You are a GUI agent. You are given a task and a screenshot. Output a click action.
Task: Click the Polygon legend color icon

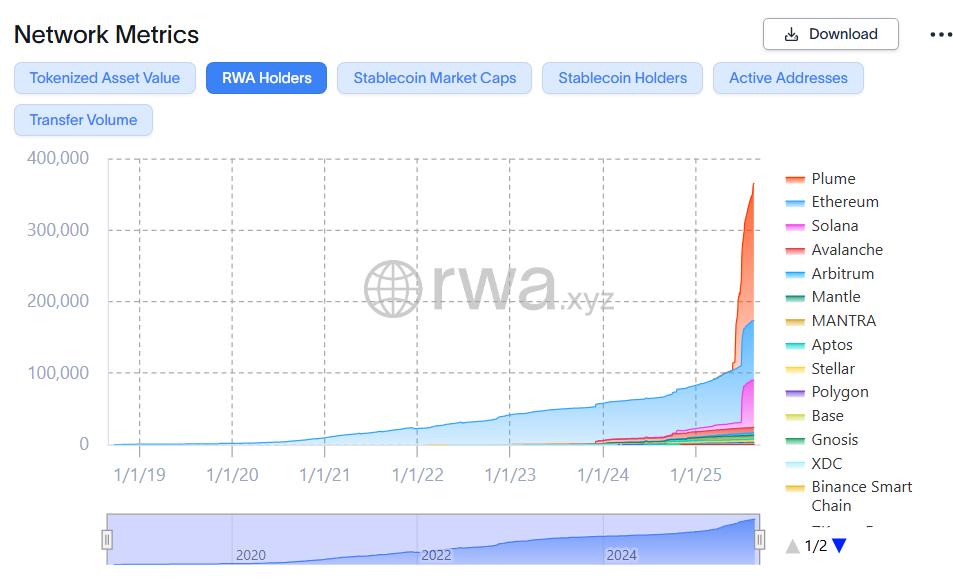pos(795,392)
